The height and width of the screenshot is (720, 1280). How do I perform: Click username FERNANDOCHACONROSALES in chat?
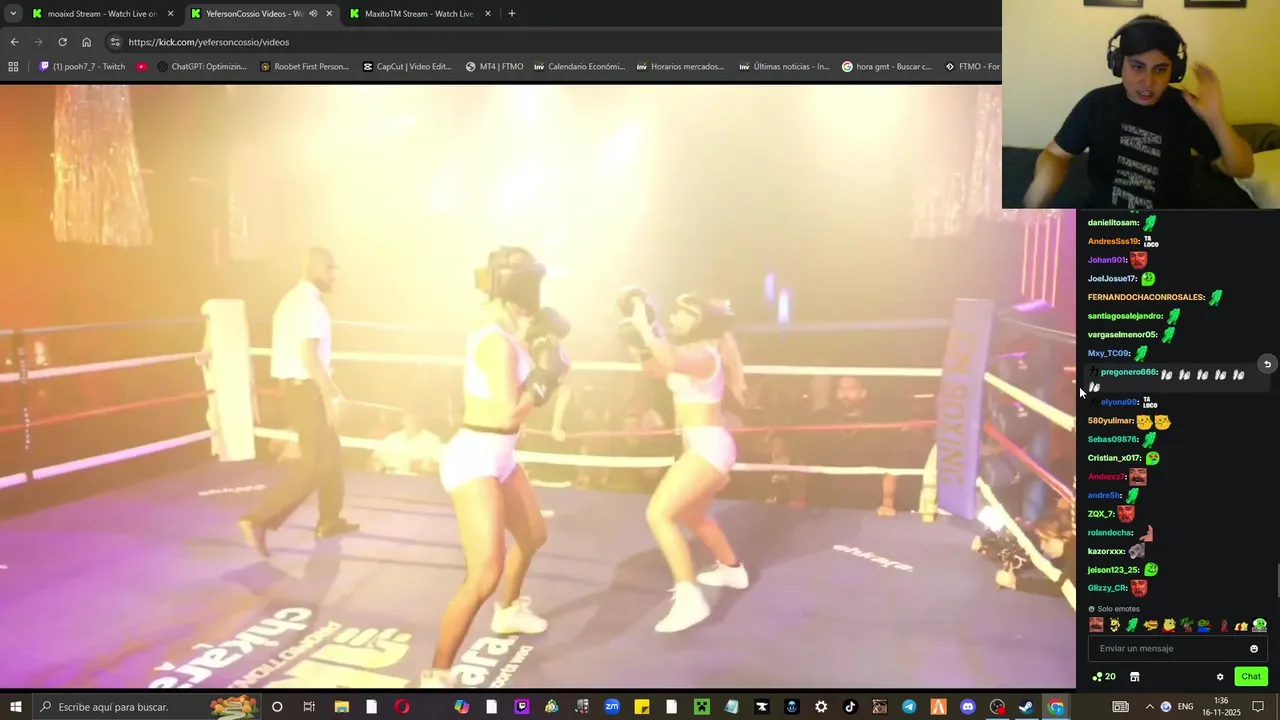click(x=1146, y=297)
